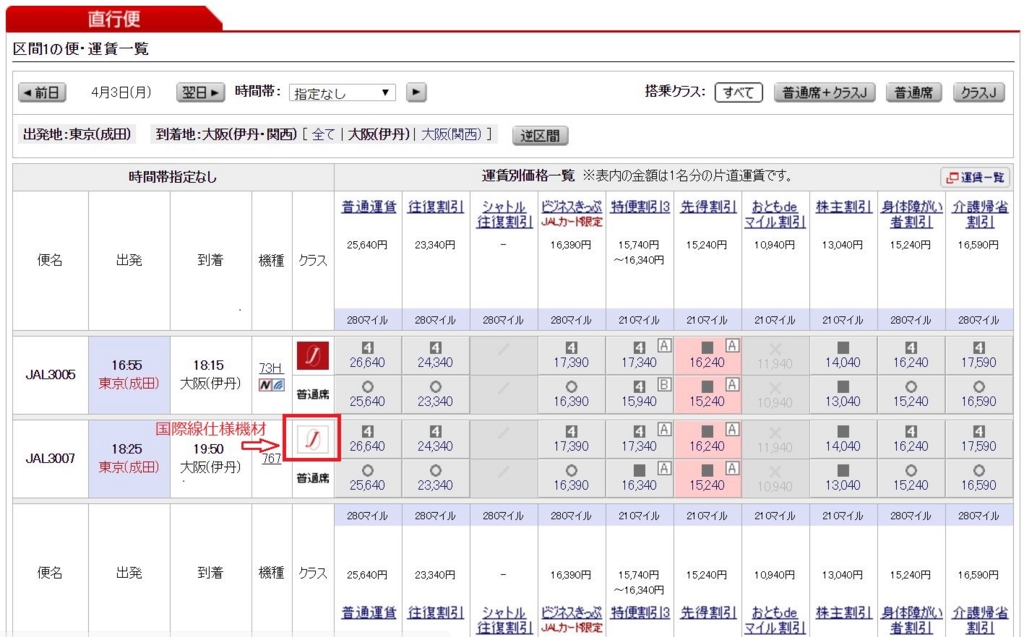Viewport: 1024px width, 637px height.
Task: Click the 逆区間 reverse route button
Action: [x=540, y=136]
